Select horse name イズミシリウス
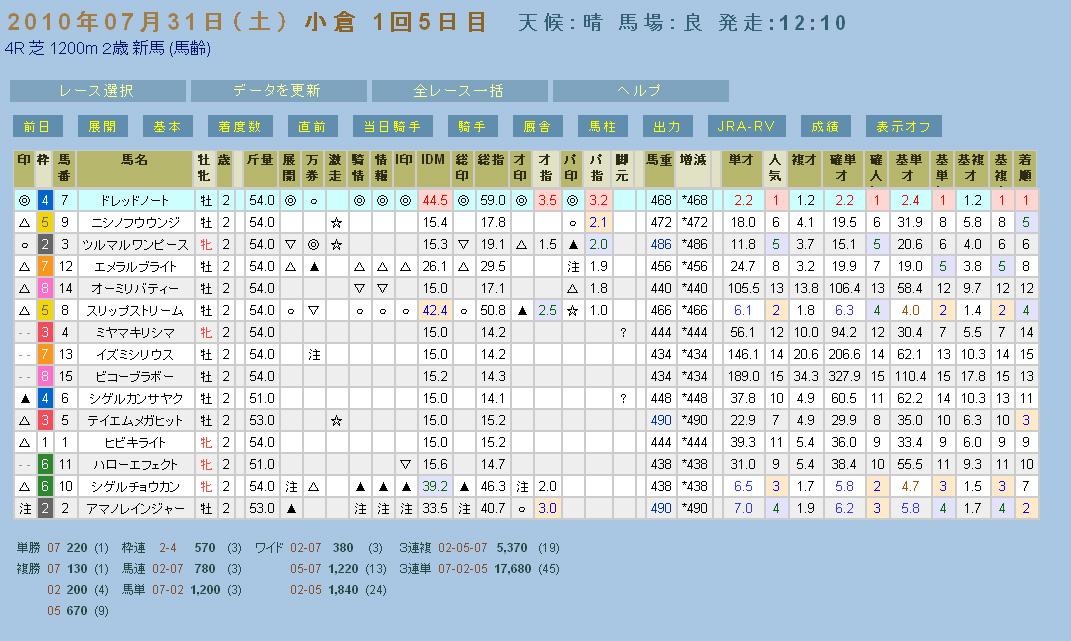This screenshot has height=641, width=1071. pos(135,354)
